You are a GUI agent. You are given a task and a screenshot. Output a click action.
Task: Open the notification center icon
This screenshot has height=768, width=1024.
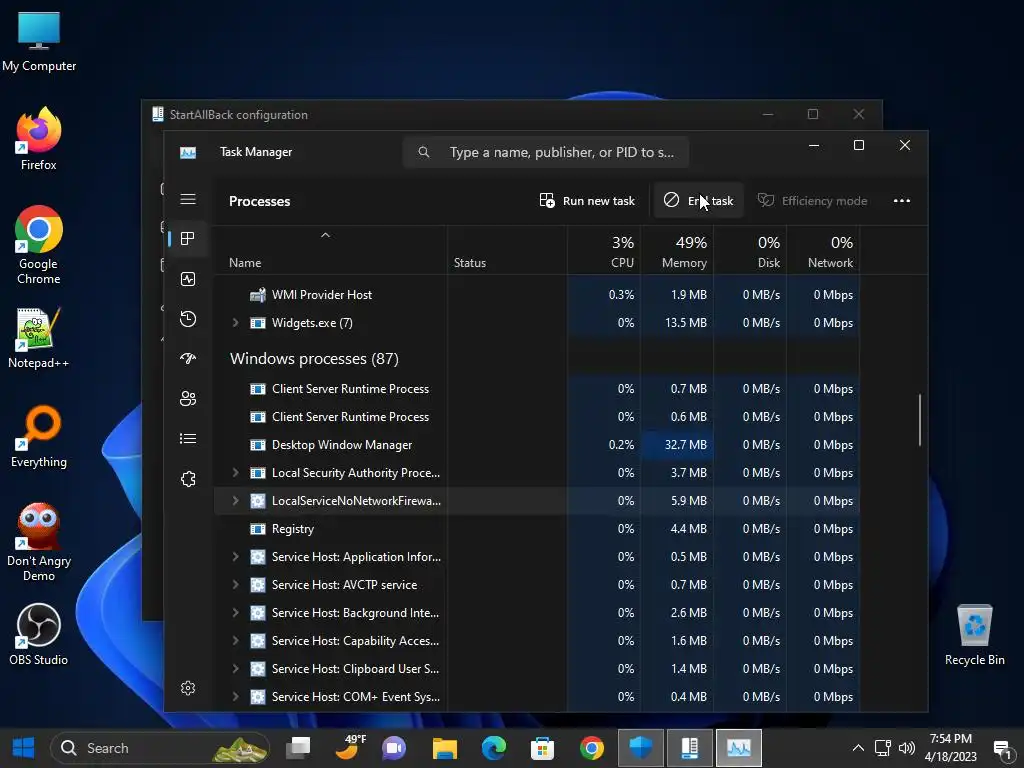[1002, 749]
